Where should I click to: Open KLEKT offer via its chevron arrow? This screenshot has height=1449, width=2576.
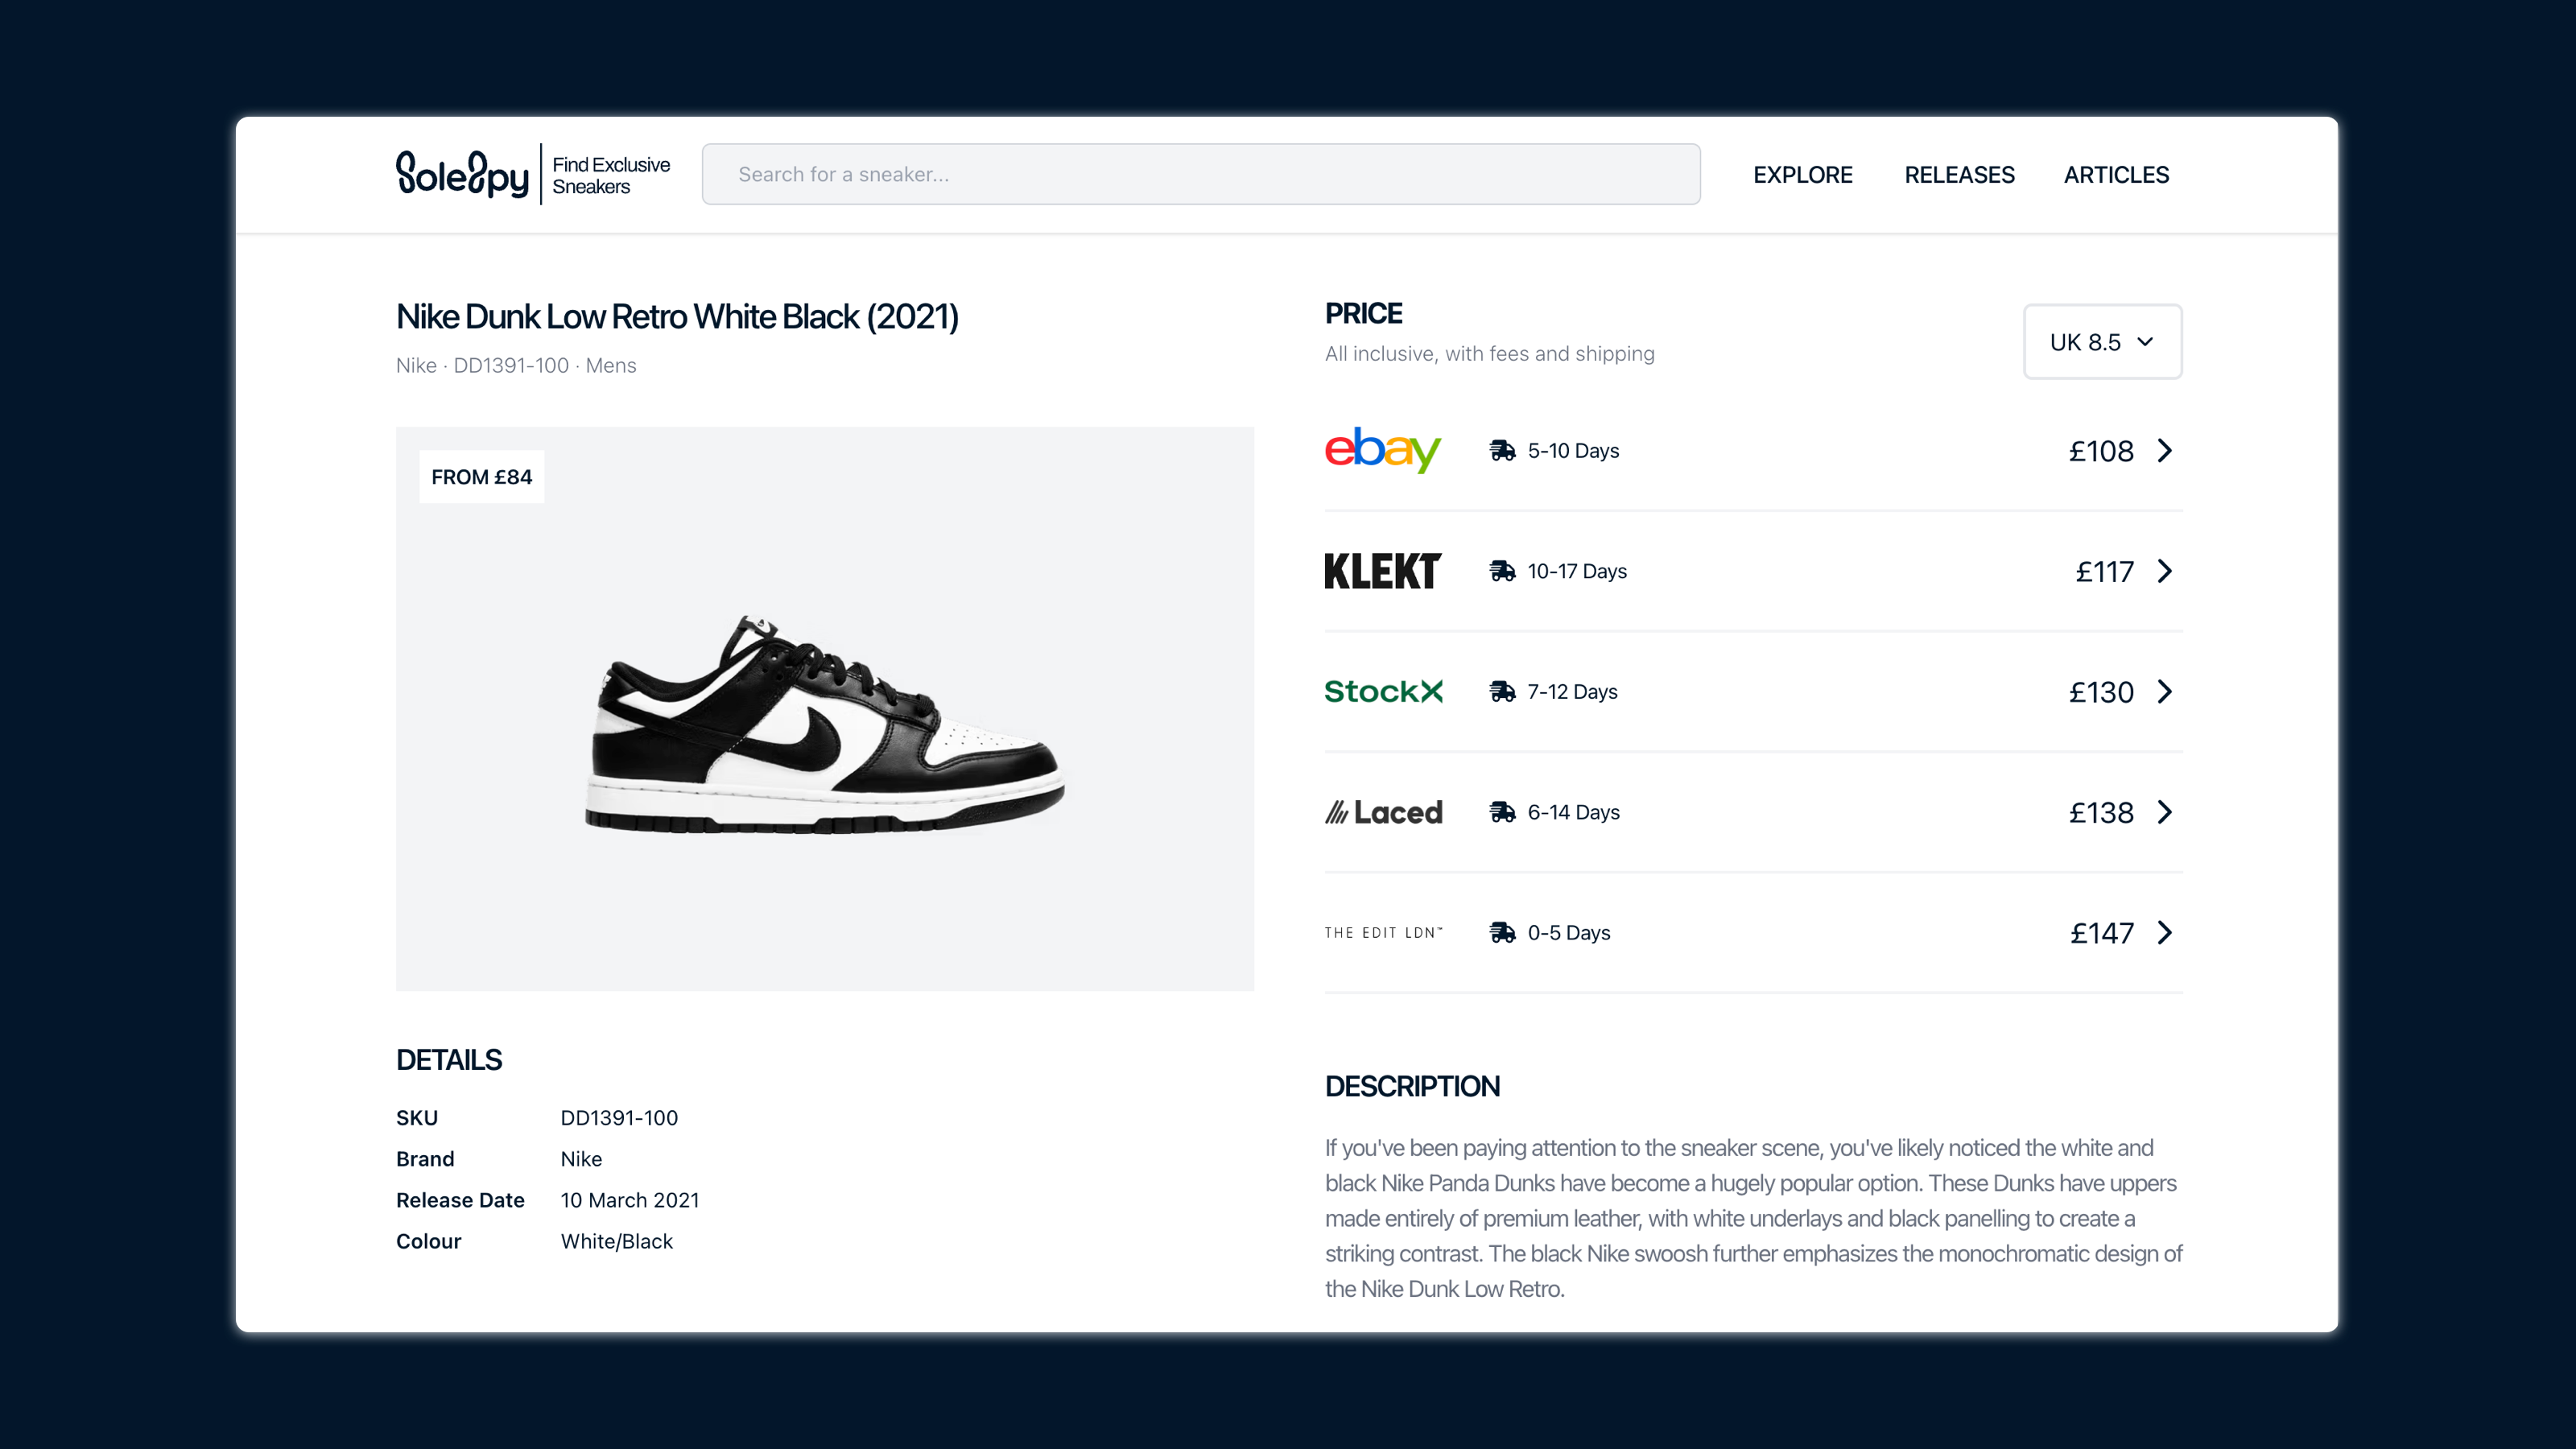(x=2165, y=571)
